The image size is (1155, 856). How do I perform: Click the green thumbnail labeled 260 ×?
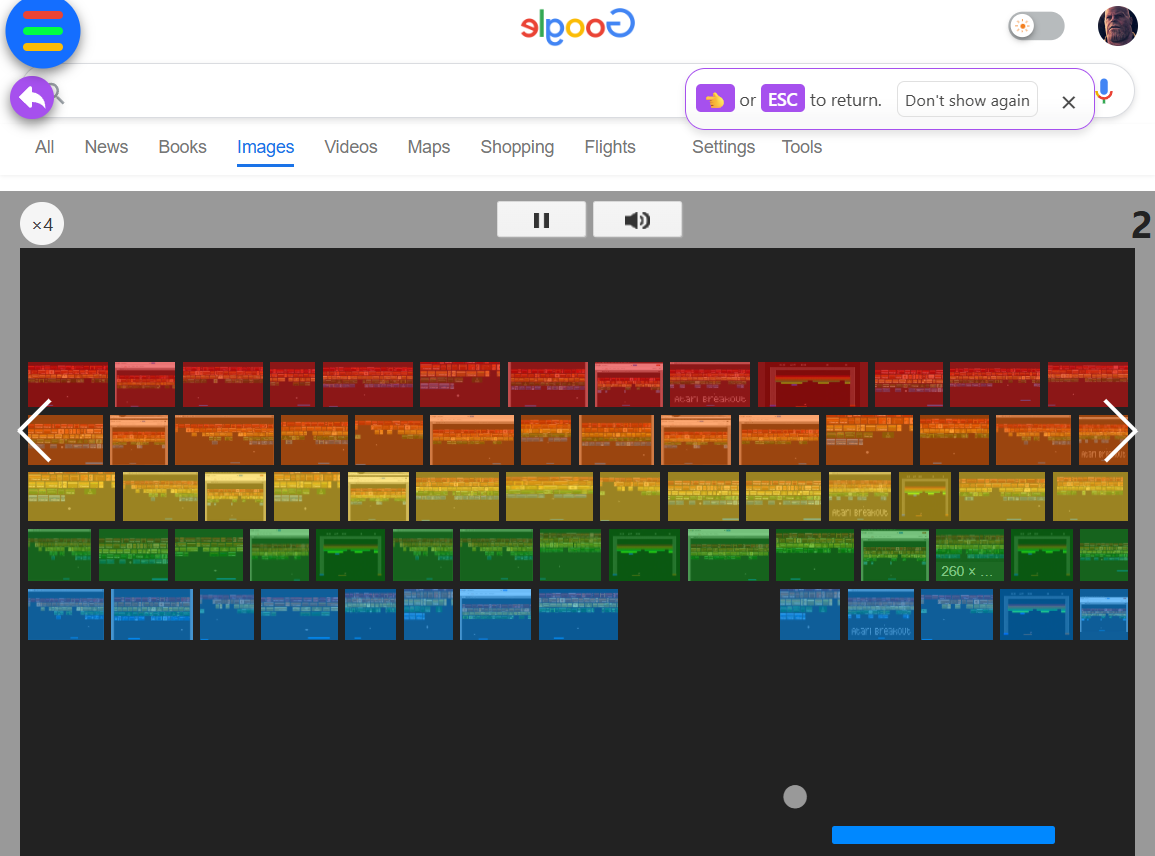[969, 556]
